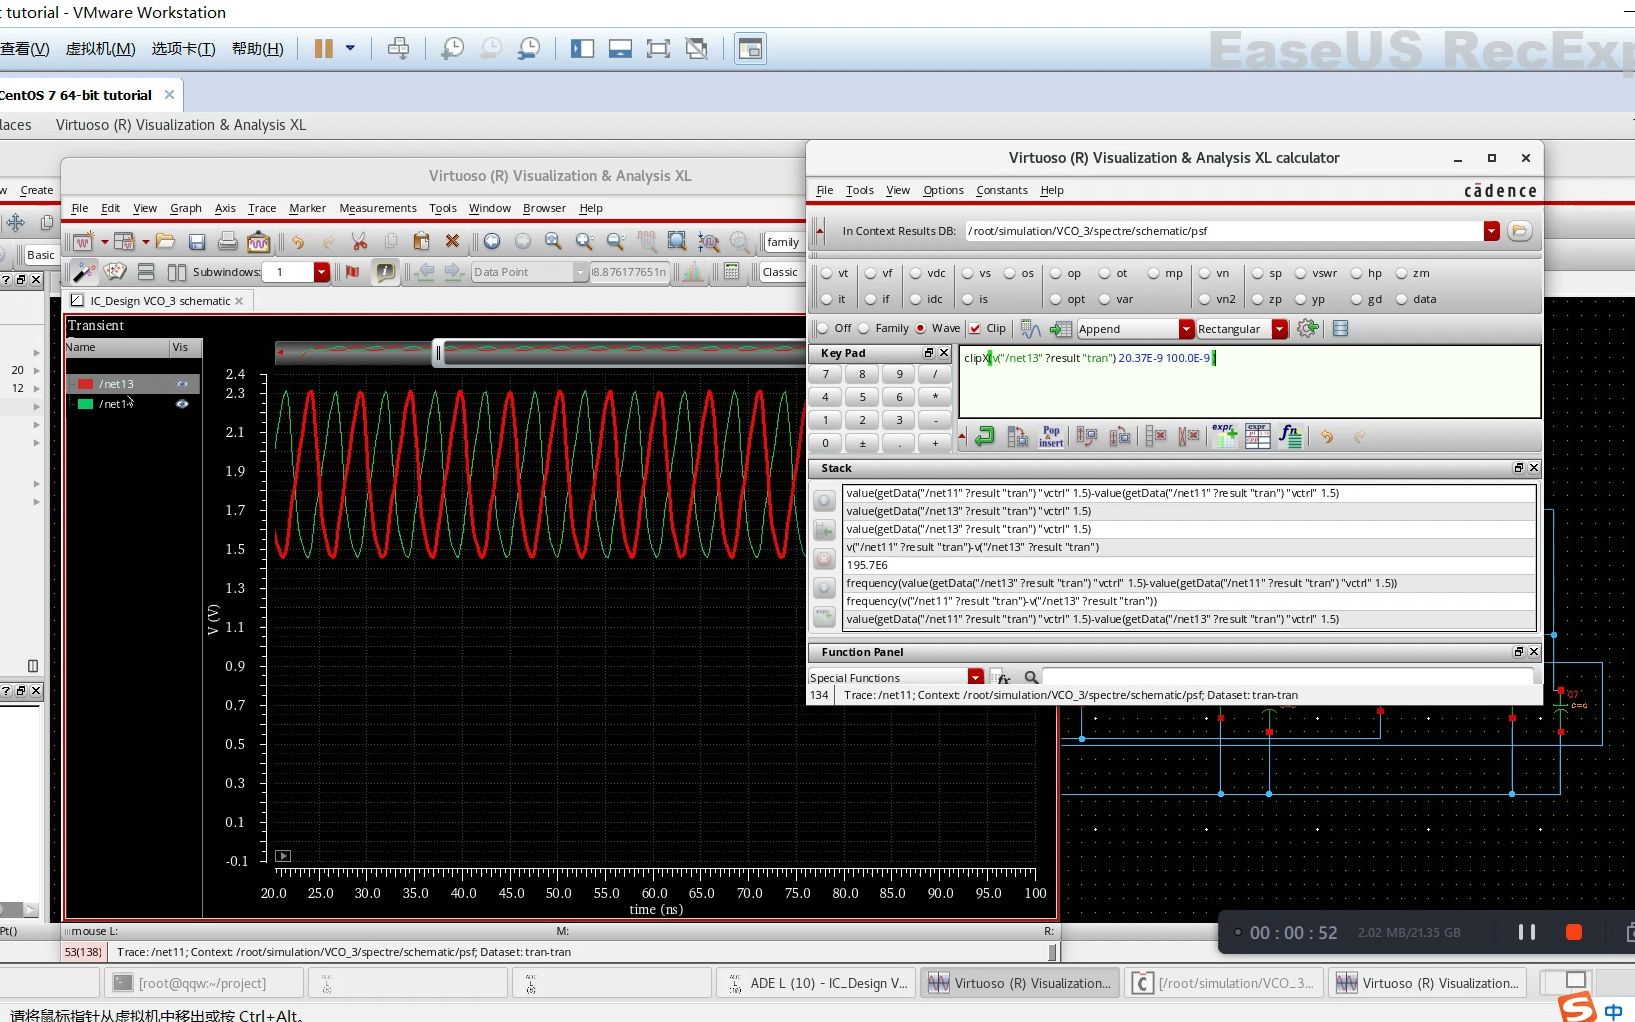Viewport: 1635px width, 1022px height.
Task: Click the magic wand icon in second toolbar
Action: tap(85, 272)
